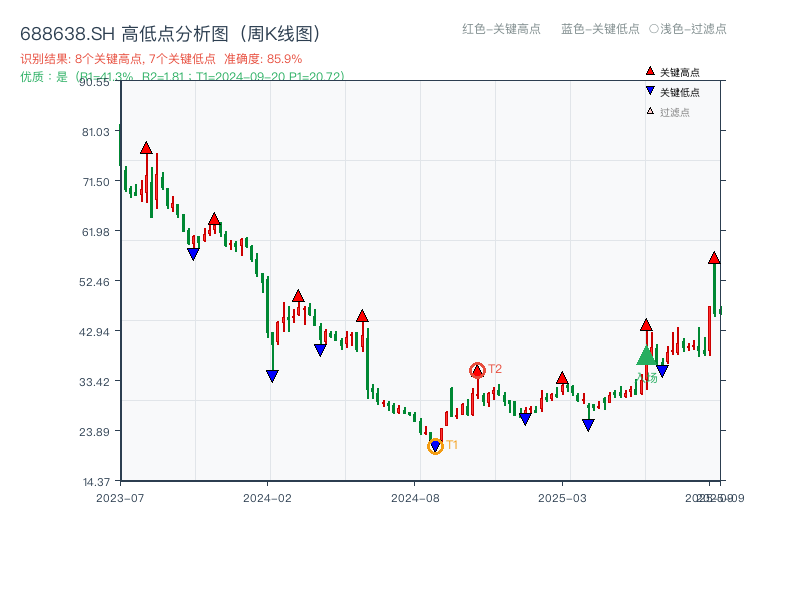The height and width of the screenshot is (600, 800).
Task: Click the red-circled T2 high point marker
Action: [x=476, y=368]
